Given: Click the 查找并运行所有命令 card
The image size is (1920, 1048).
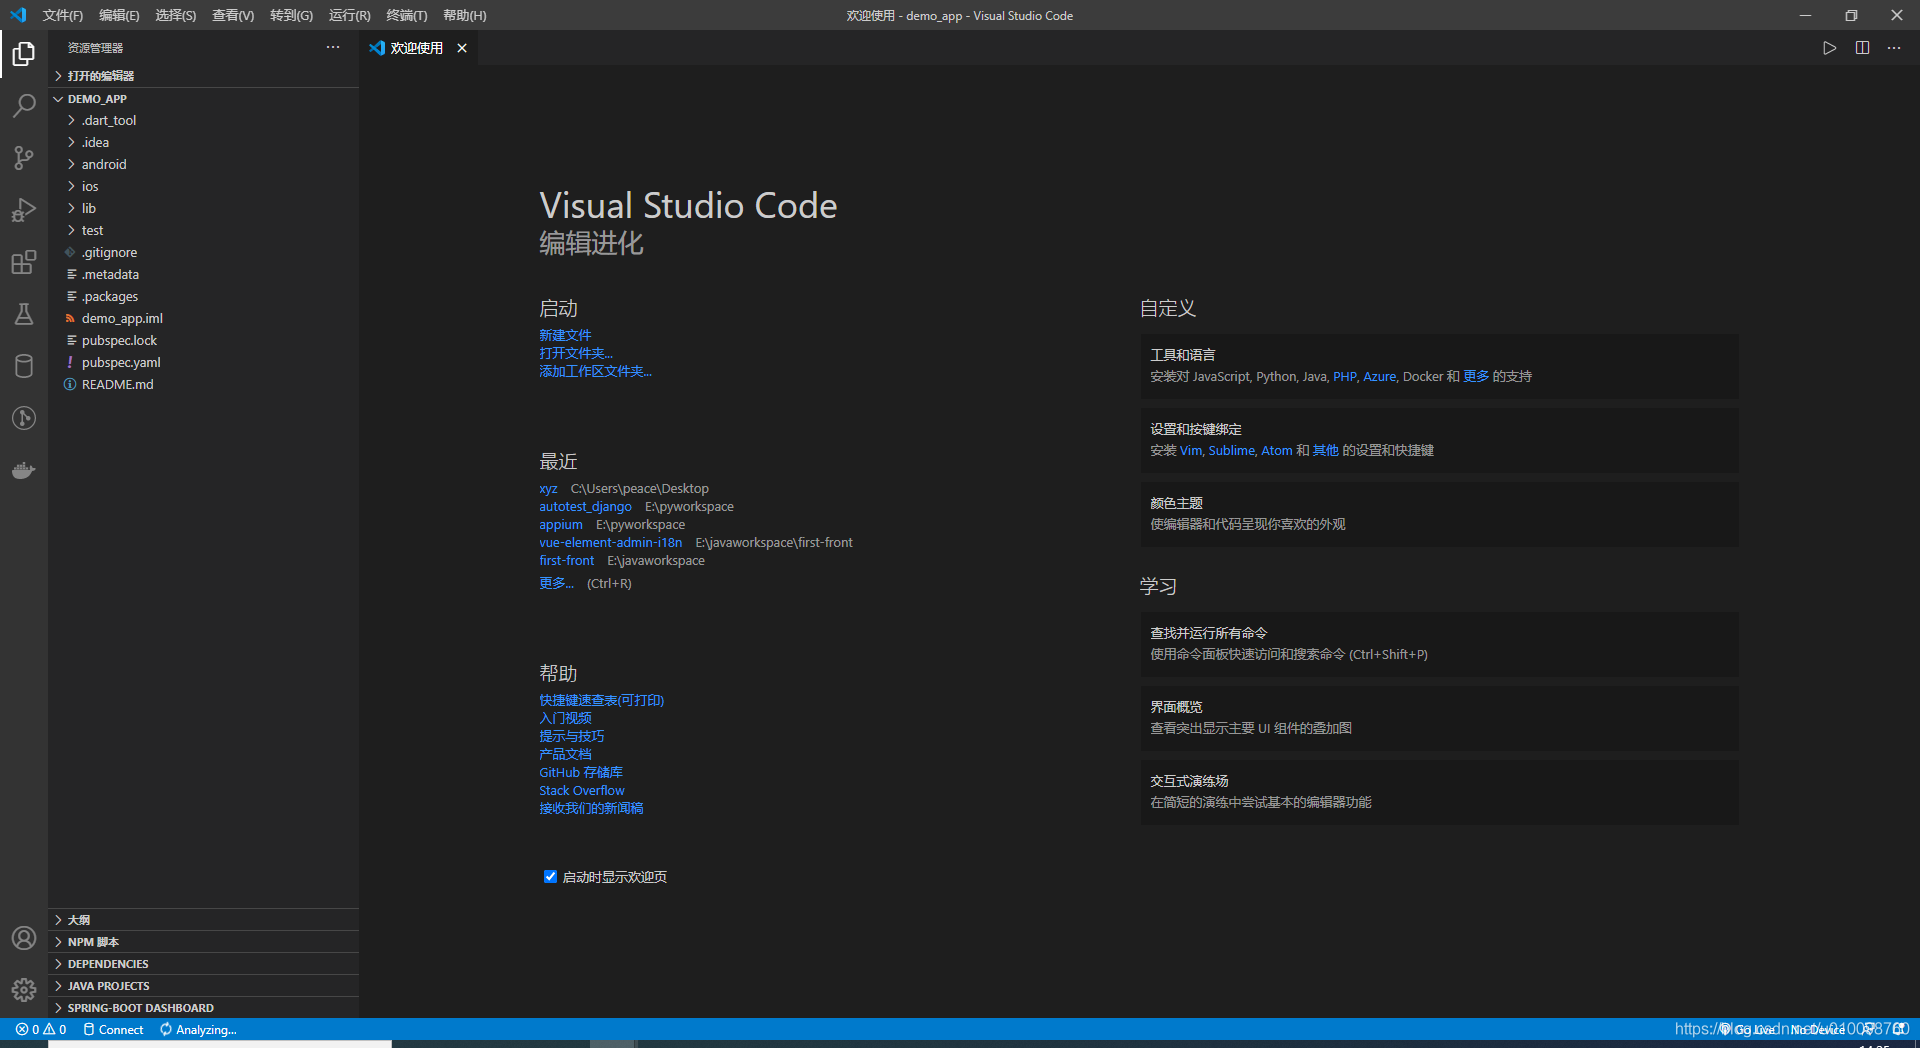Looking at the screenshot, I should 1439,644.
